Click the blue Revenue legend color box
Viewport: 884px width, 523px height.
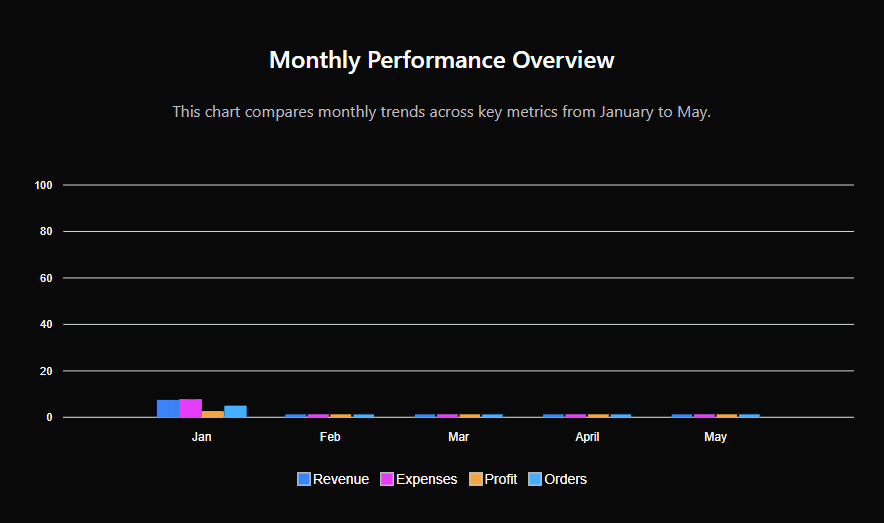pos(304,479)
